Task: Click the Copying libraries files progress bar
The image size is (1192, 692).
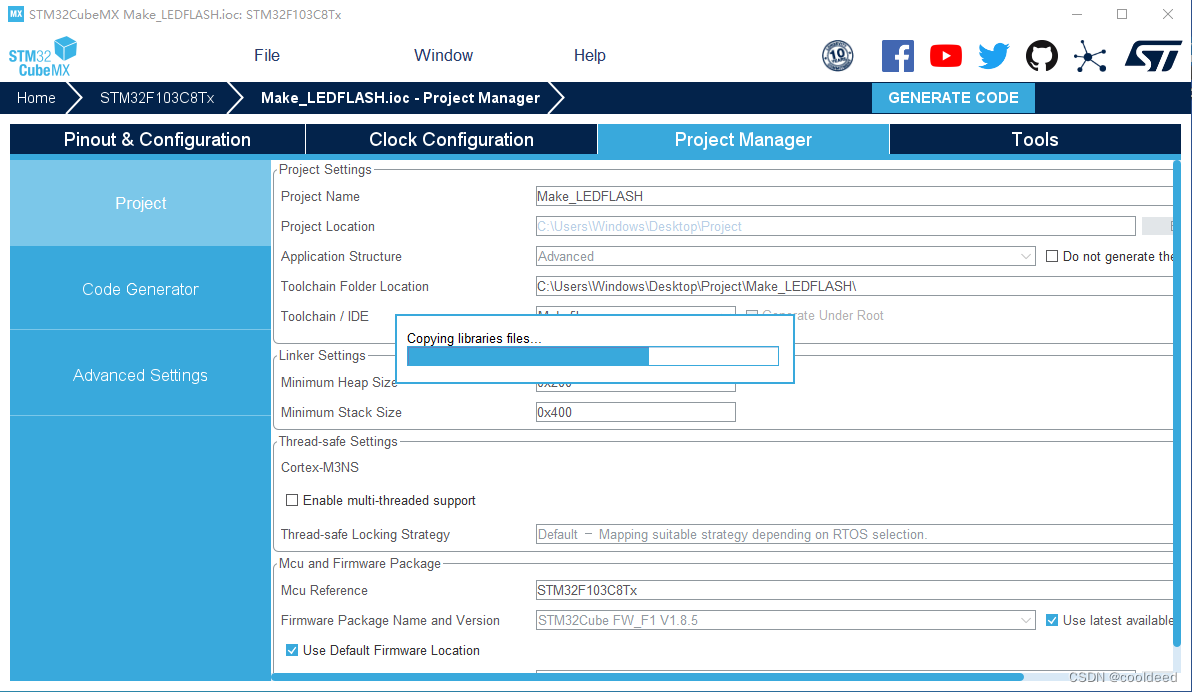Action: coord(593,356)
